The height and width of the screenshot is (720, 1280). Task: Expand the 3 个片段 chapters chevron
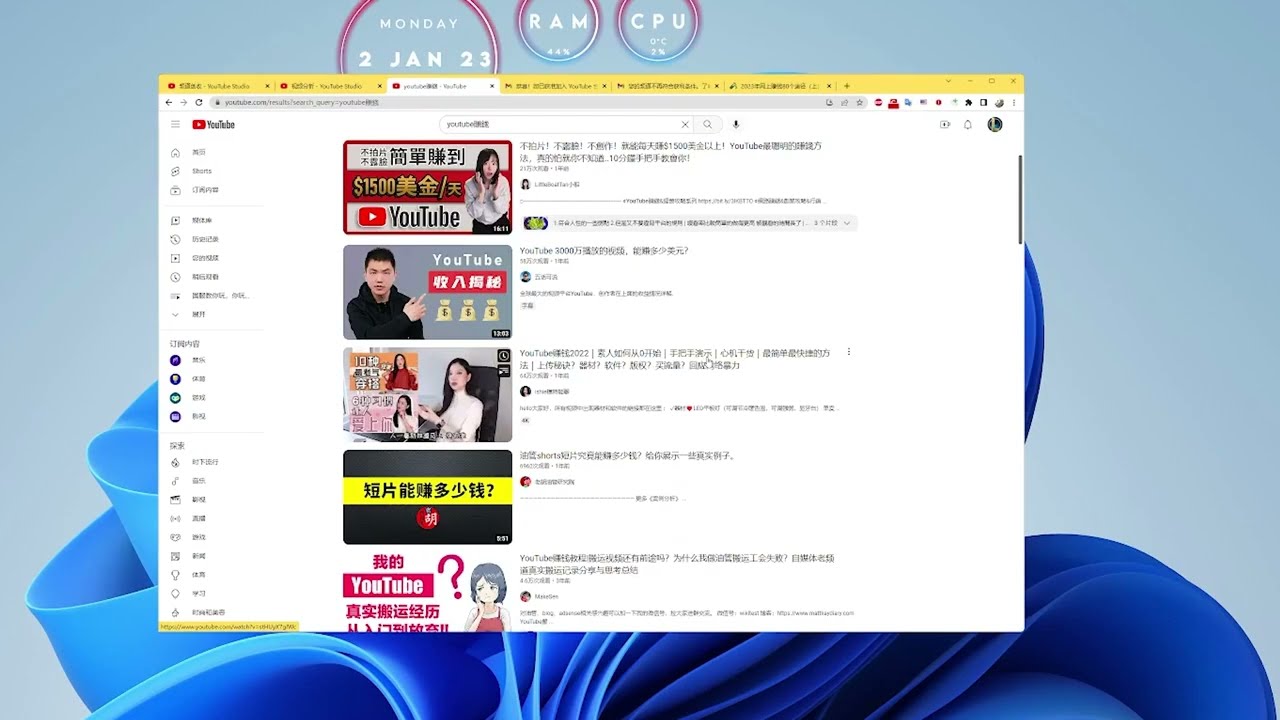pyautogui.click(x=849, y=223)
